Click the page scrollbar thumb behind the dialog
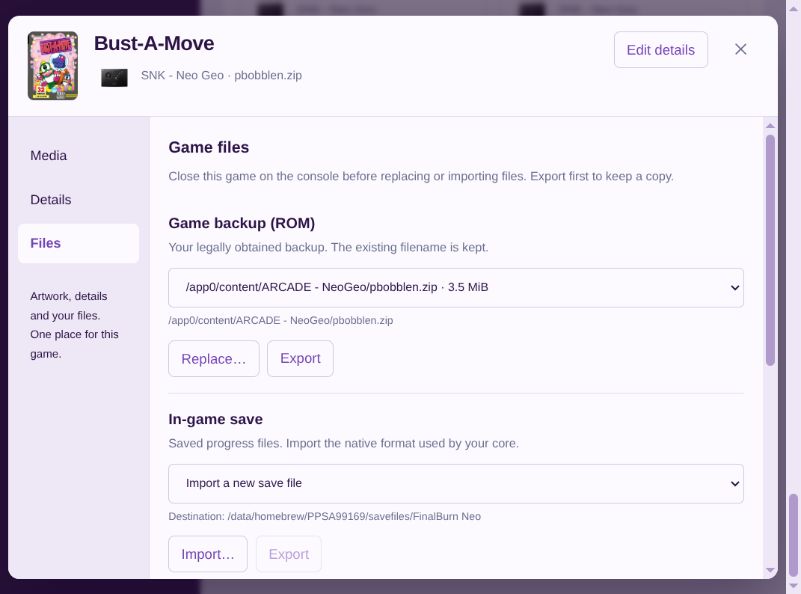This screenshot has width=801, height=594. click(x=793, y=535)
